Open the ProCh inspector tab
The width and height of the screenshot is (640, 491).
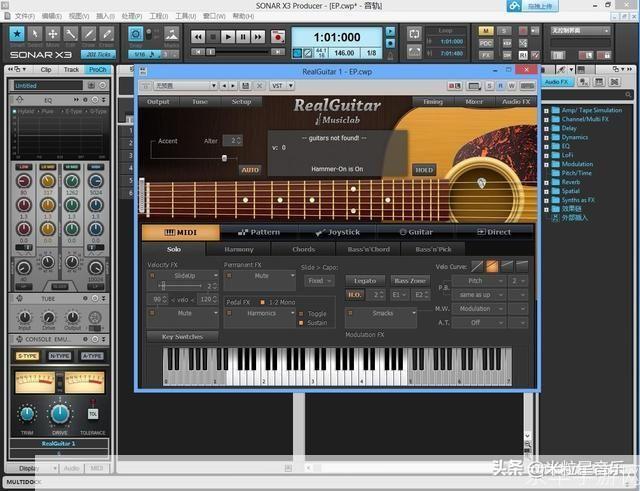pyautogui.click(x=97, y=70)
